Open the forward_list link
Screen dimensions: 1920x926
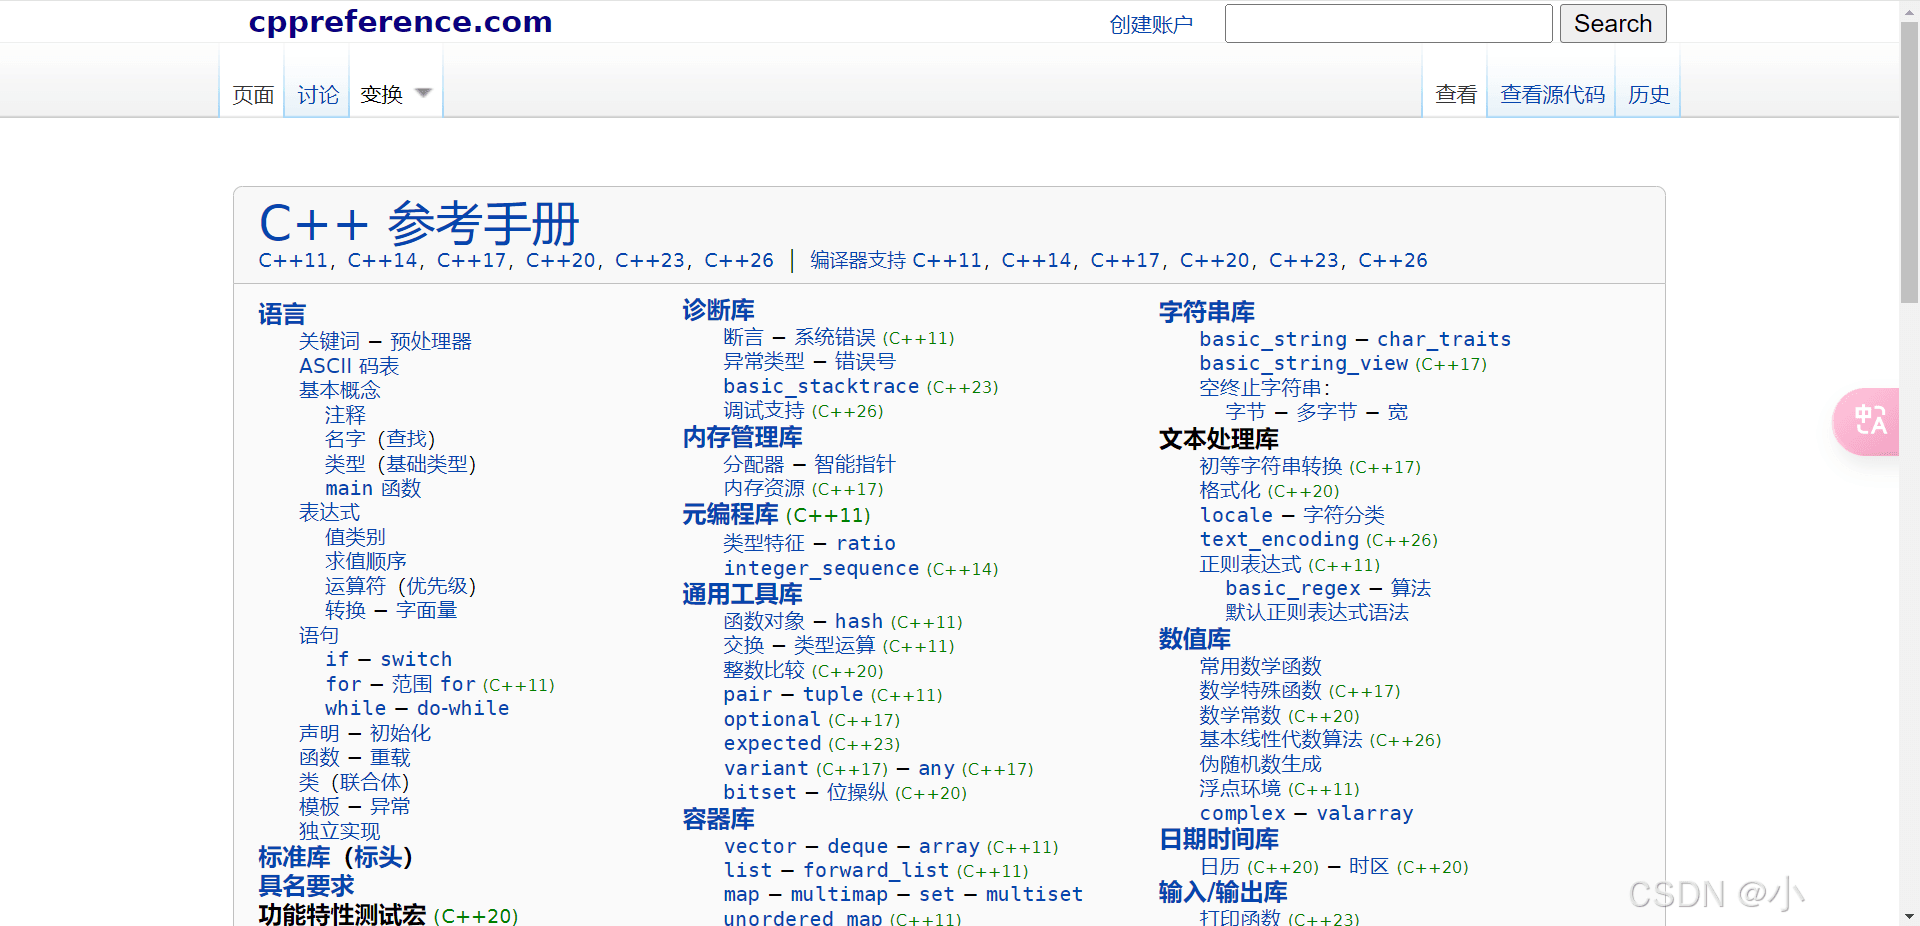pyautogui.click(x=876, y=870)
